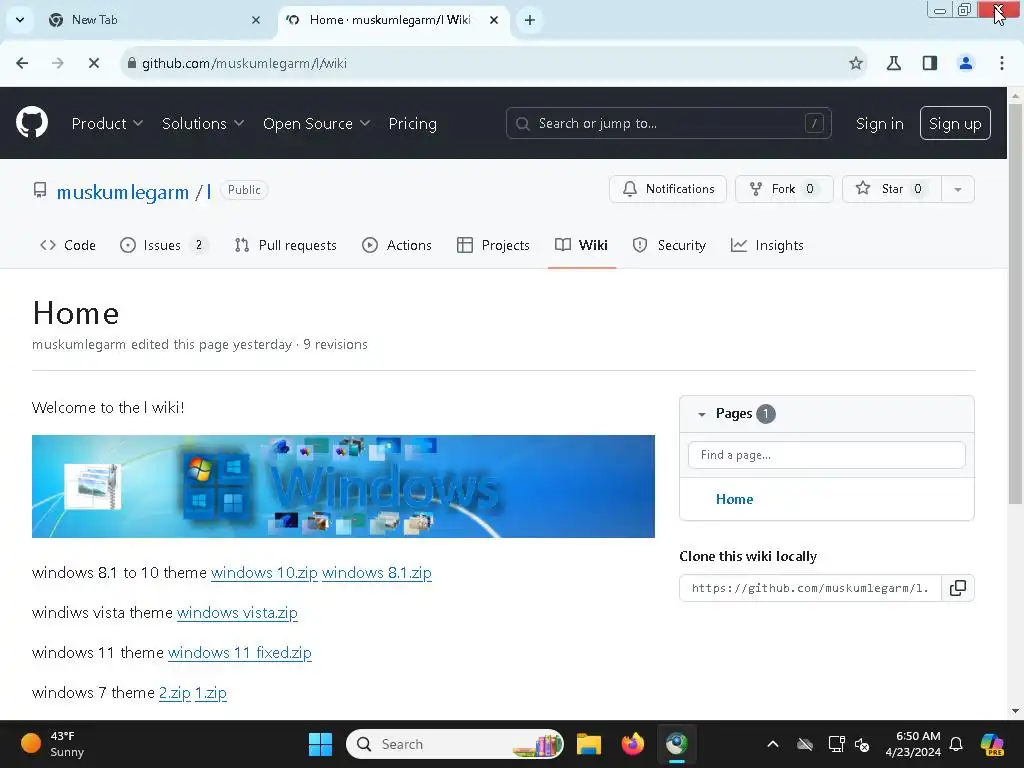Click the Windows banner image
This screenshot has width=1024, height=768.
click(x=343, y=487)
